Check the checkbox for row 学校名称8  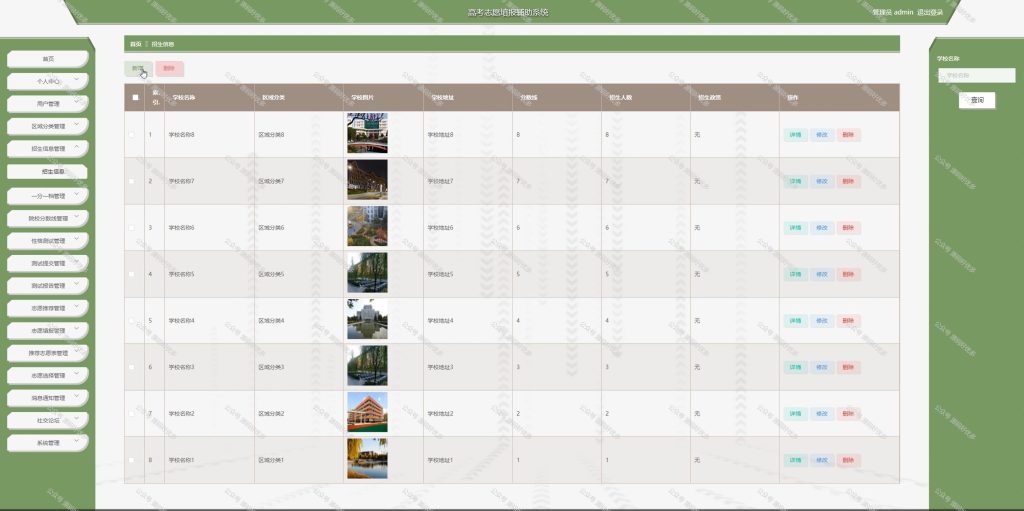click(x=132, y=135)
